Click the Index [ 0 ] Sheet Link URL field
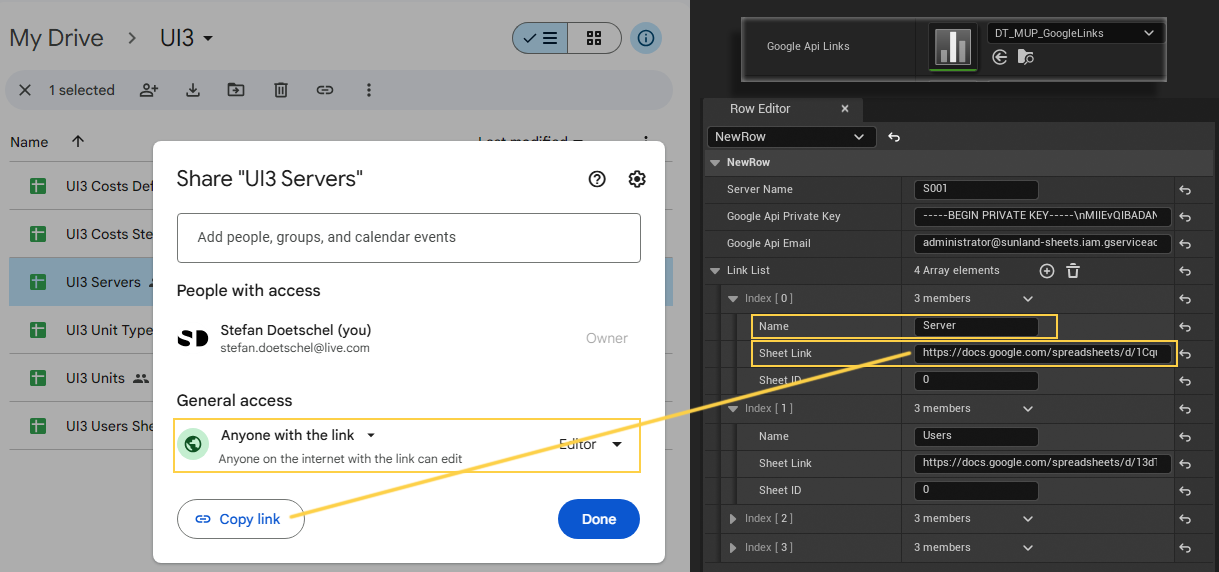1219x572 pixels. coord(1042,354)
